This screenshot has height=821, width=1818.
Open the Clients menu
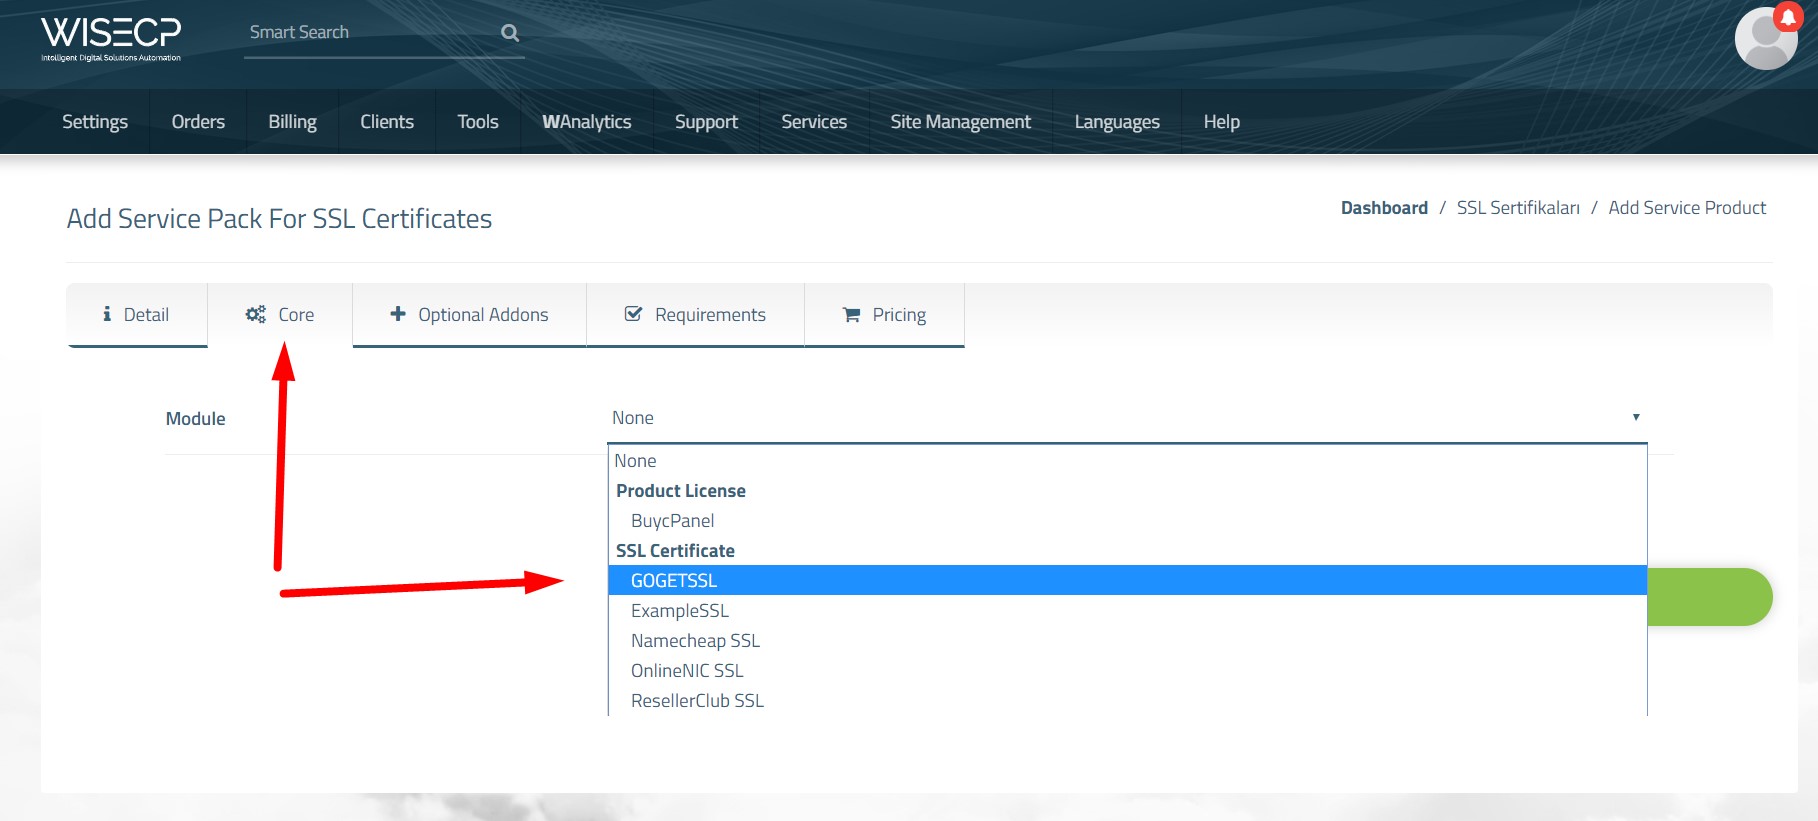pos(387,122)
